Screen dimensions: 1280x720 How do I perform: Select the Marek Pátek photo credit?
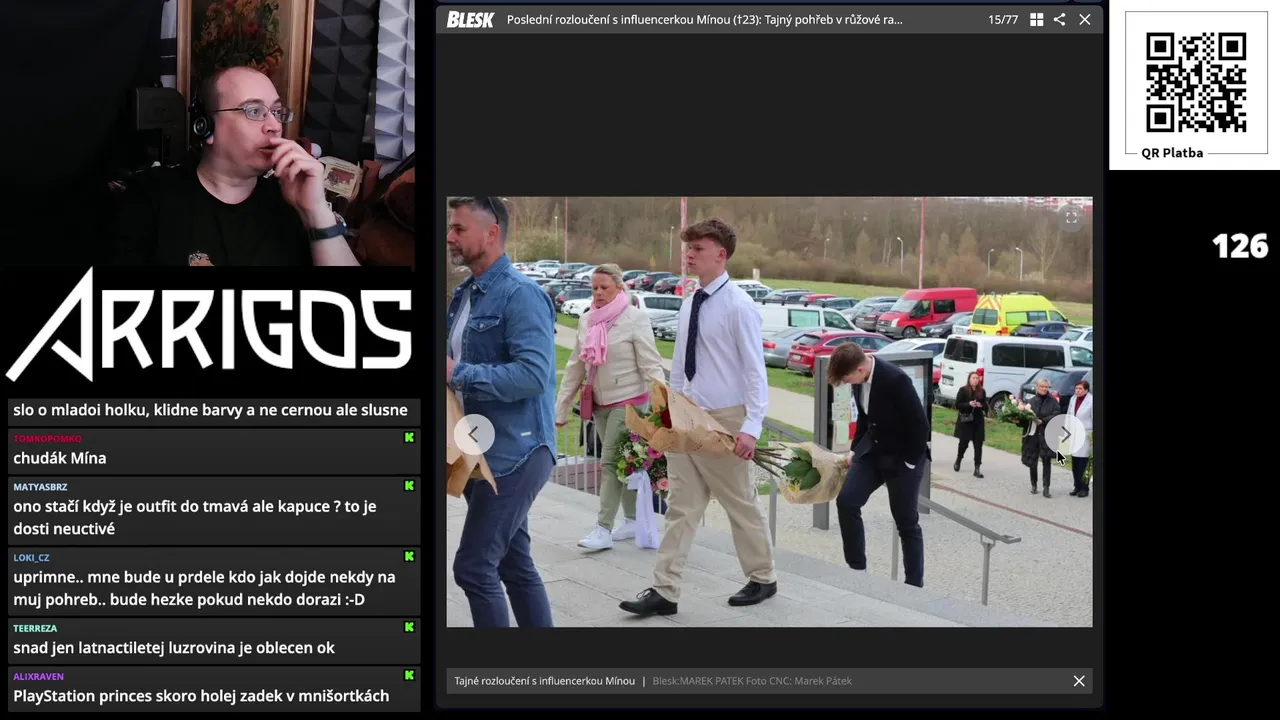point(752,681)
